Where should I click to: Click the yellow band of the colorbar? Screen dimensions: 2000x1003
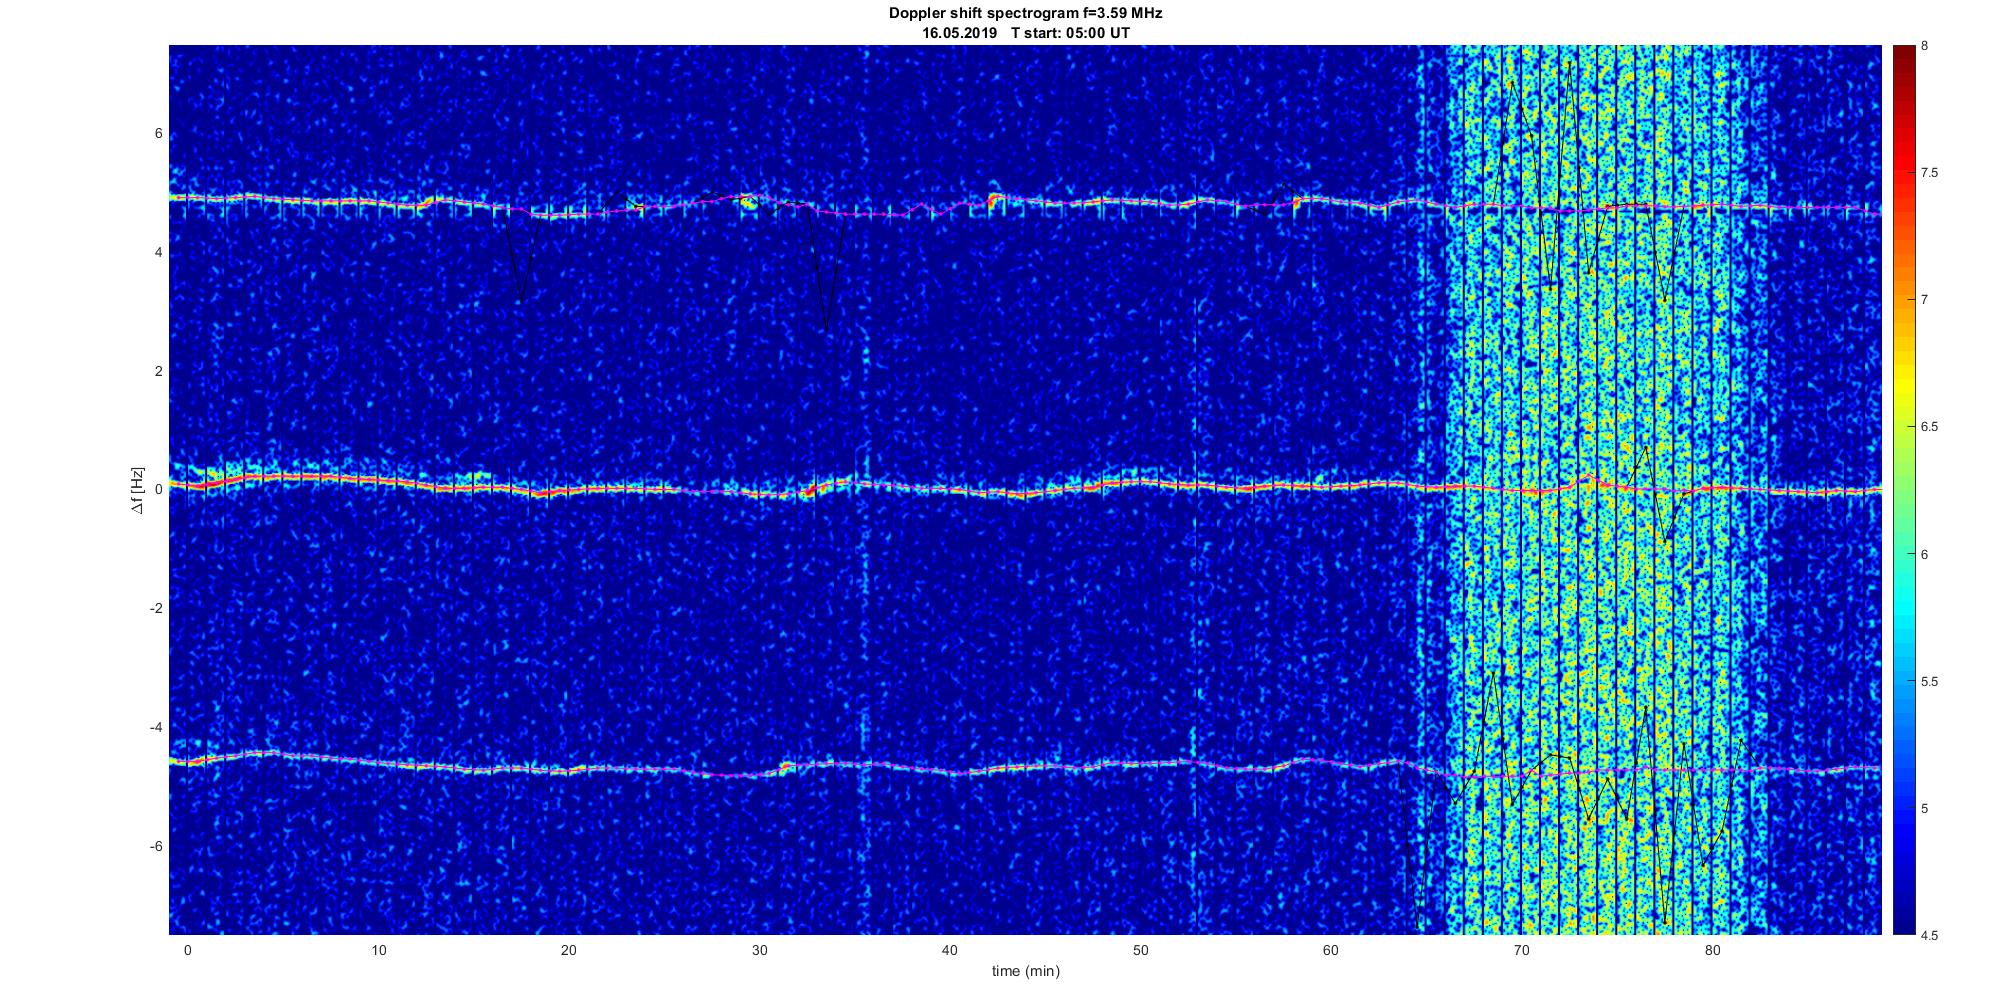coord(1903,385)
